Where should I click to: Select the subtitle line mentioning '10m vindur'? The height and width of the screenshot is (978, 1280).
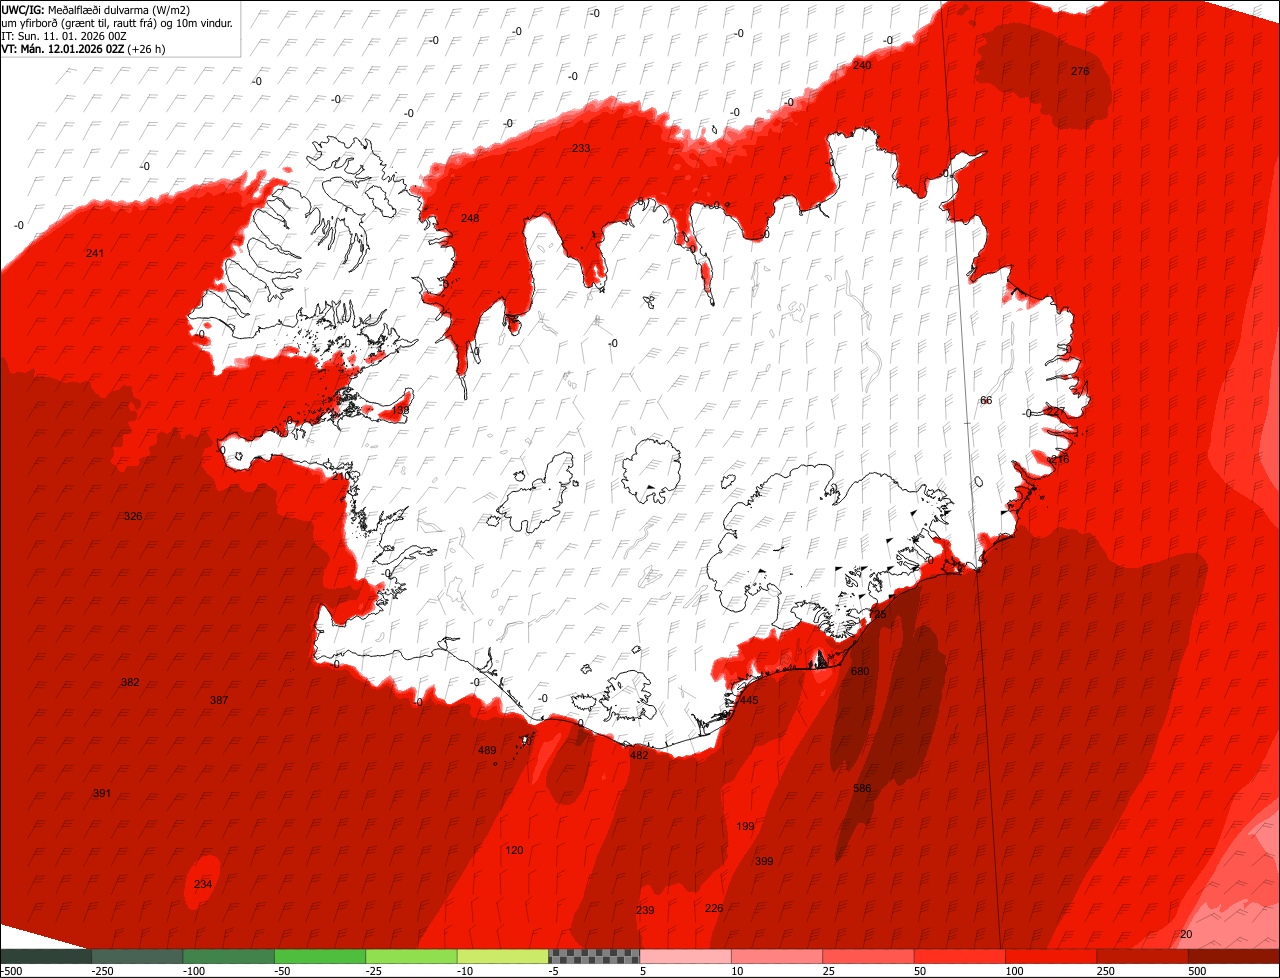117,22
